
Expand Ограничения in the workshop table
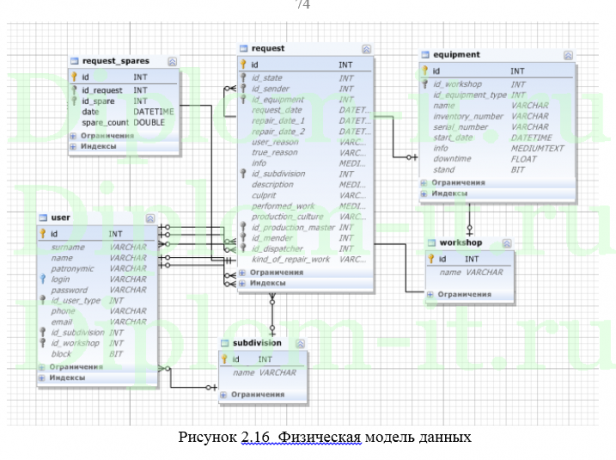[x=430, y=294]
